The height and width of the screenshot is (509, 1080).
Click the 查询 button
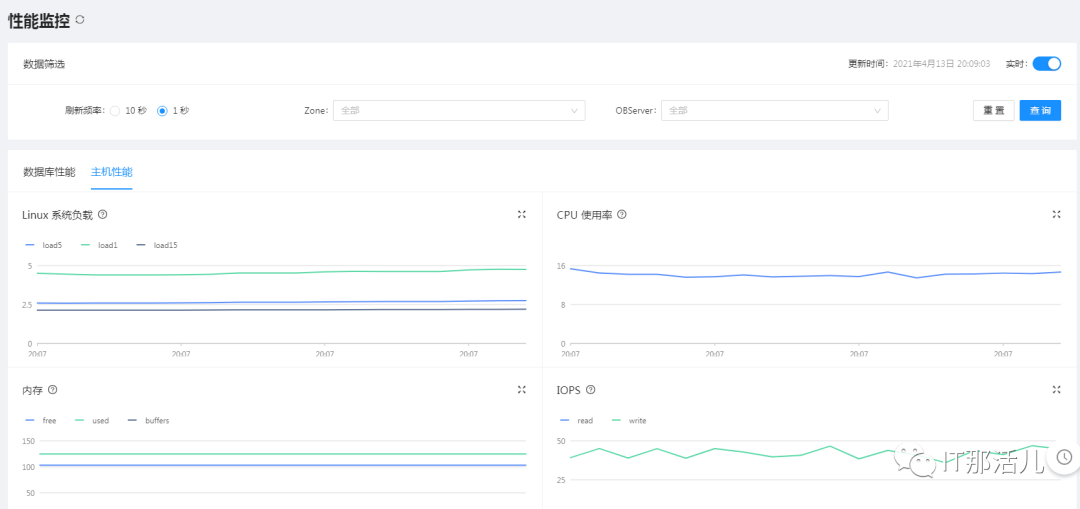point(1040,110)
